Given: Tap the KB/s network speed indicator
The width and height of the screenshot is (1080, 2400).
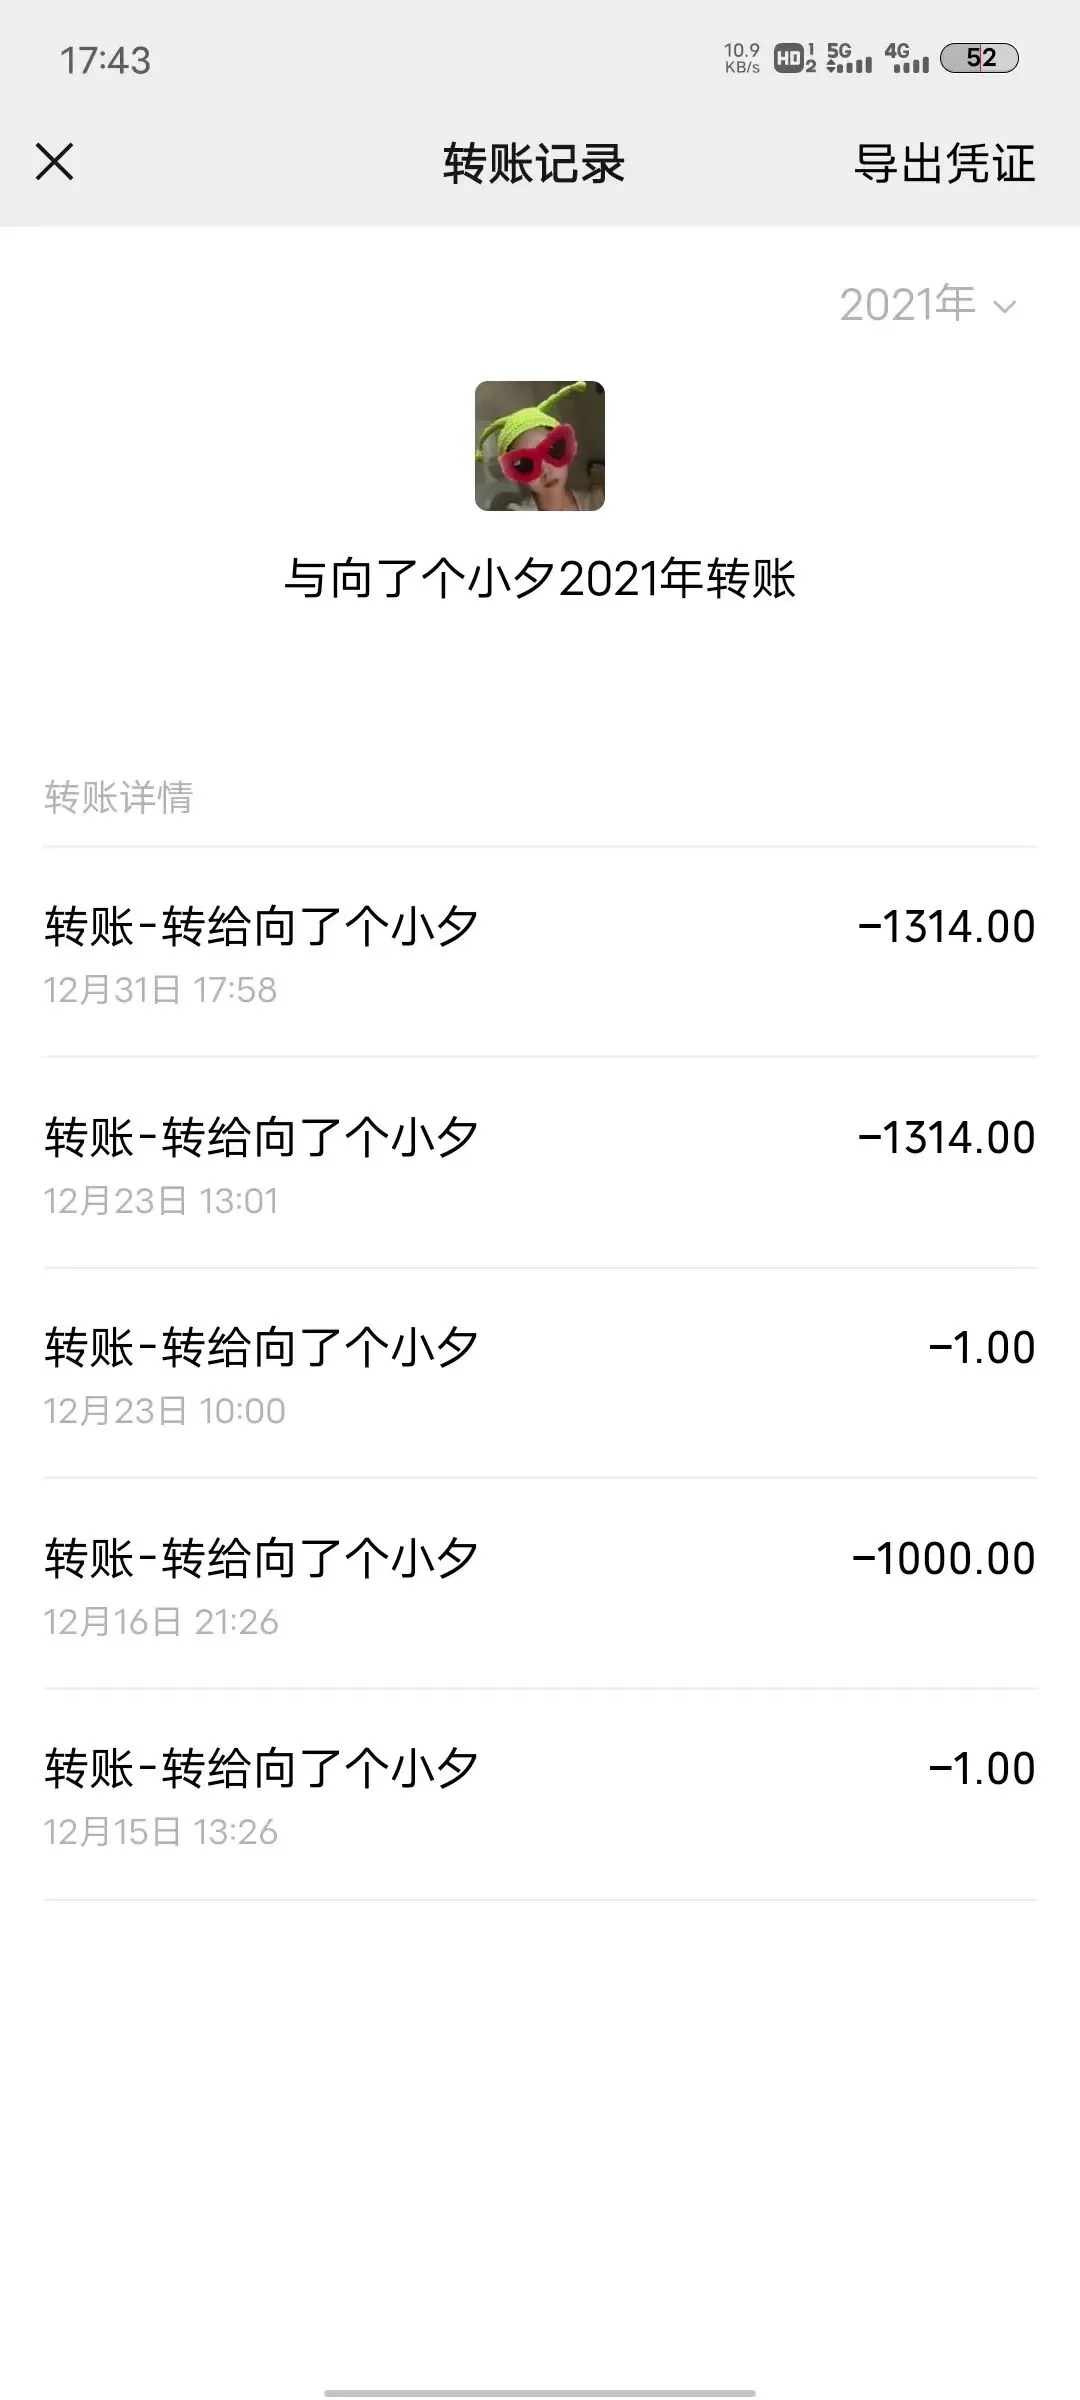Looking at the screenshot, I should [742, 58].
